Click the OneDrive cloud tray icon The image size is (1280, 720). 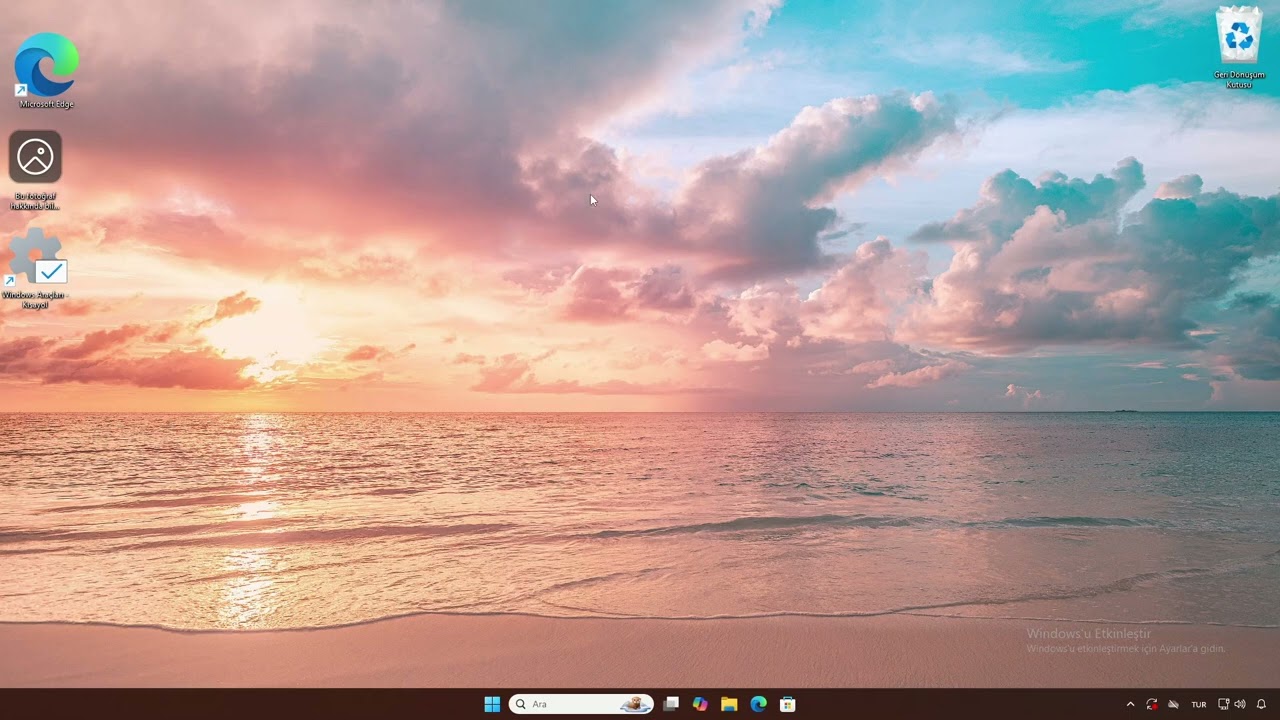click(x=1174, y=704)
